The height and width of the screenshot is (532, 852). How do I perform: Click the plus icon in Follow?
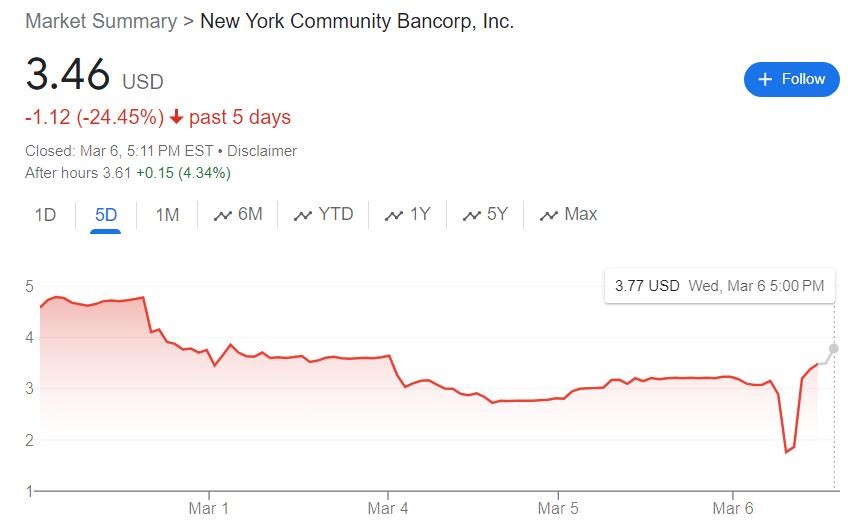pos(766,79)
